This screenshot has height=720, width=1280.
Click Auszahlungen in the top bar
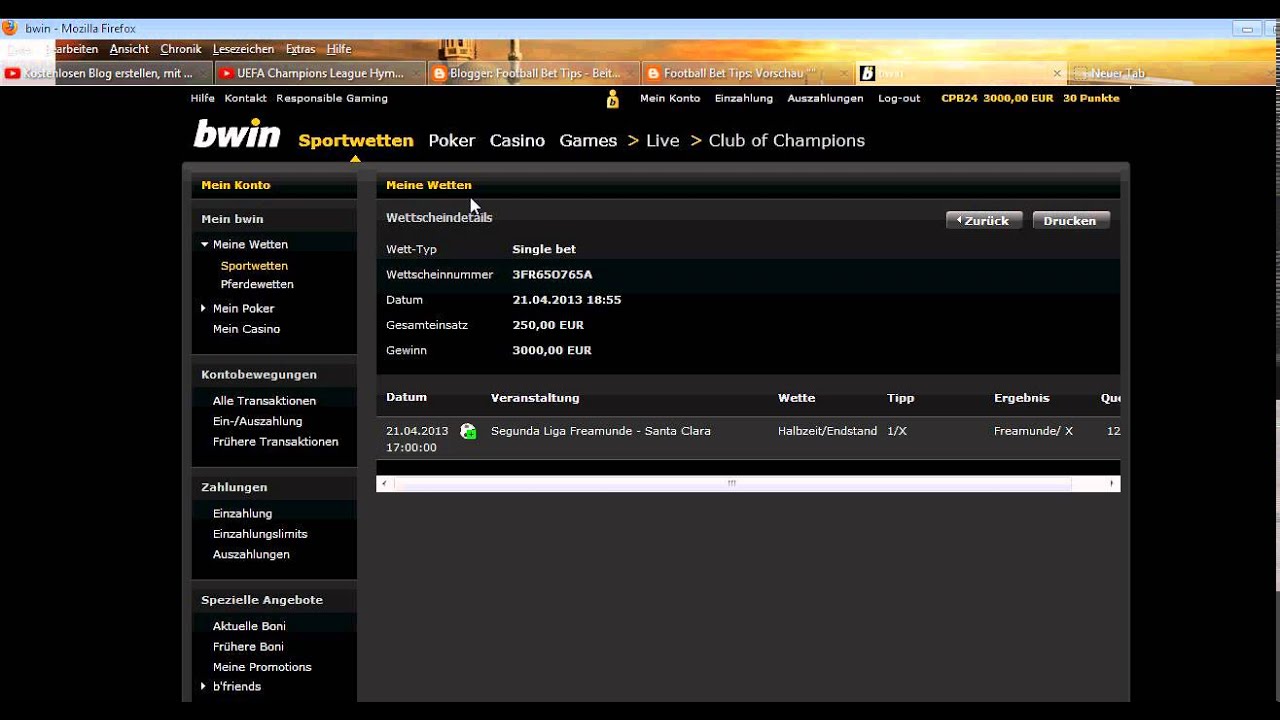pos(825,98)
